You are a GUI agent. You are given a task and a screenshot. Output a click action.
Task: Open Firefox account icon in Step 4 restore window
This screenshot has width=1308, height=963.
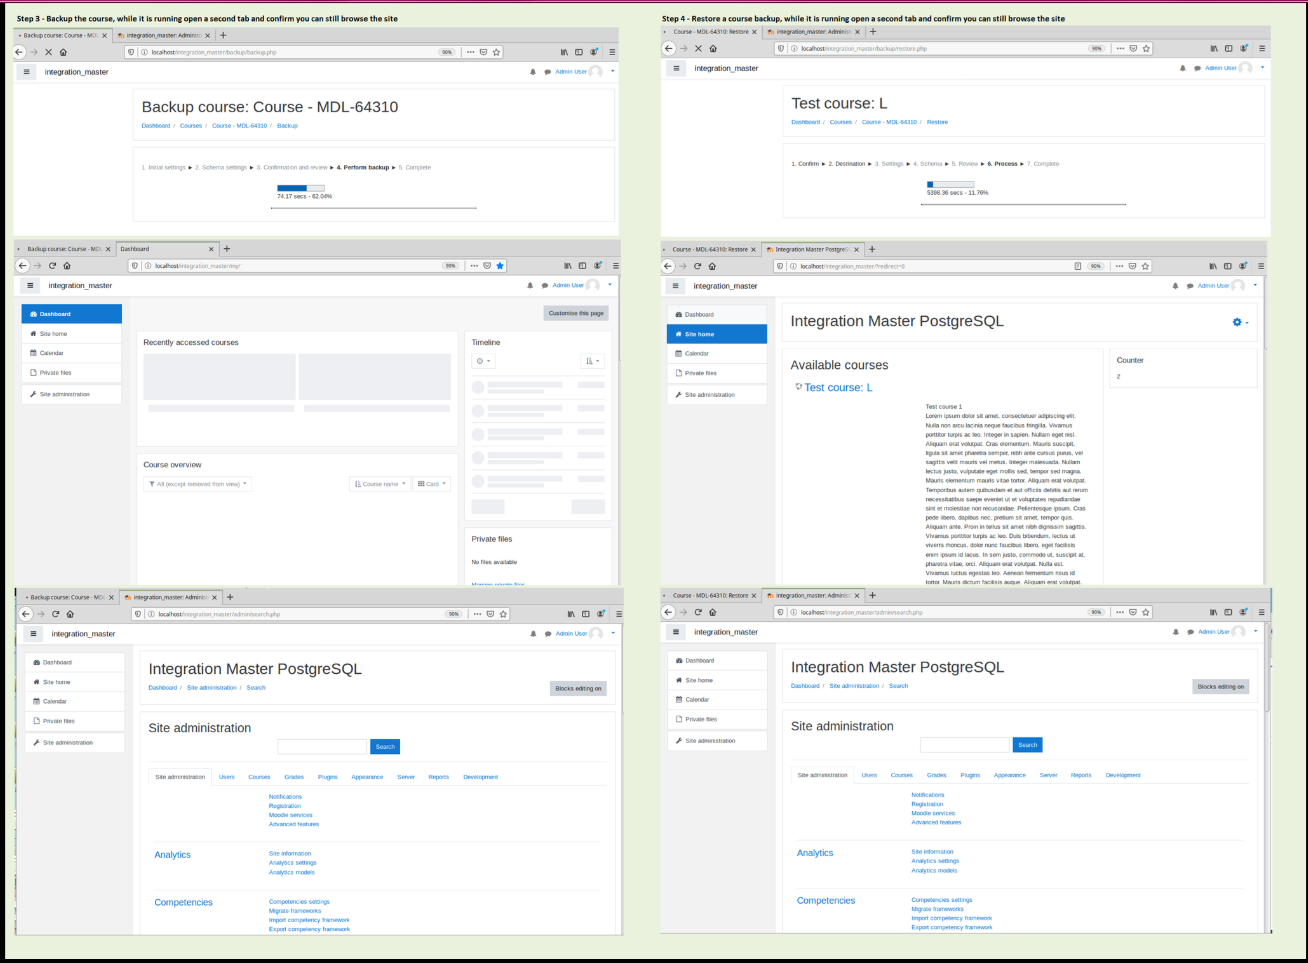tap(1245, 48)
